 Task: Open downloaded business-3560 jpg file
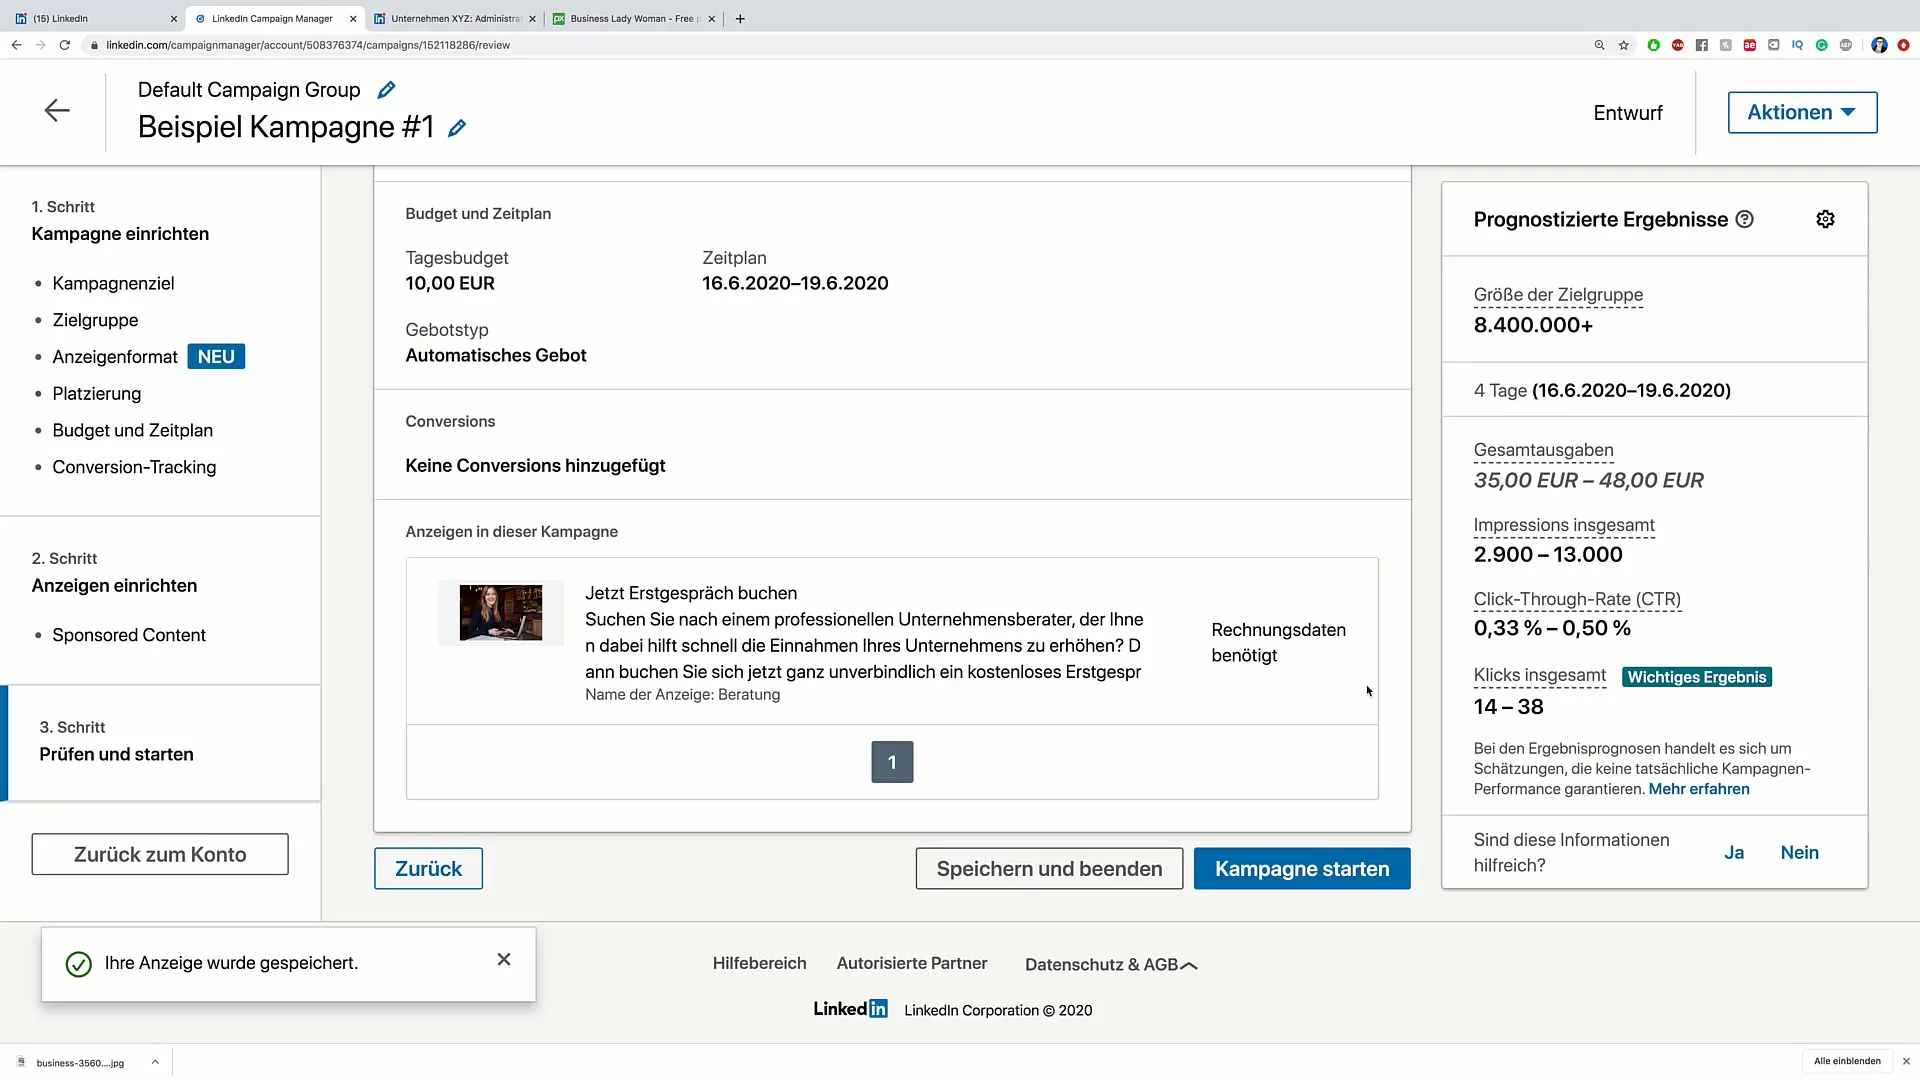80,1063
